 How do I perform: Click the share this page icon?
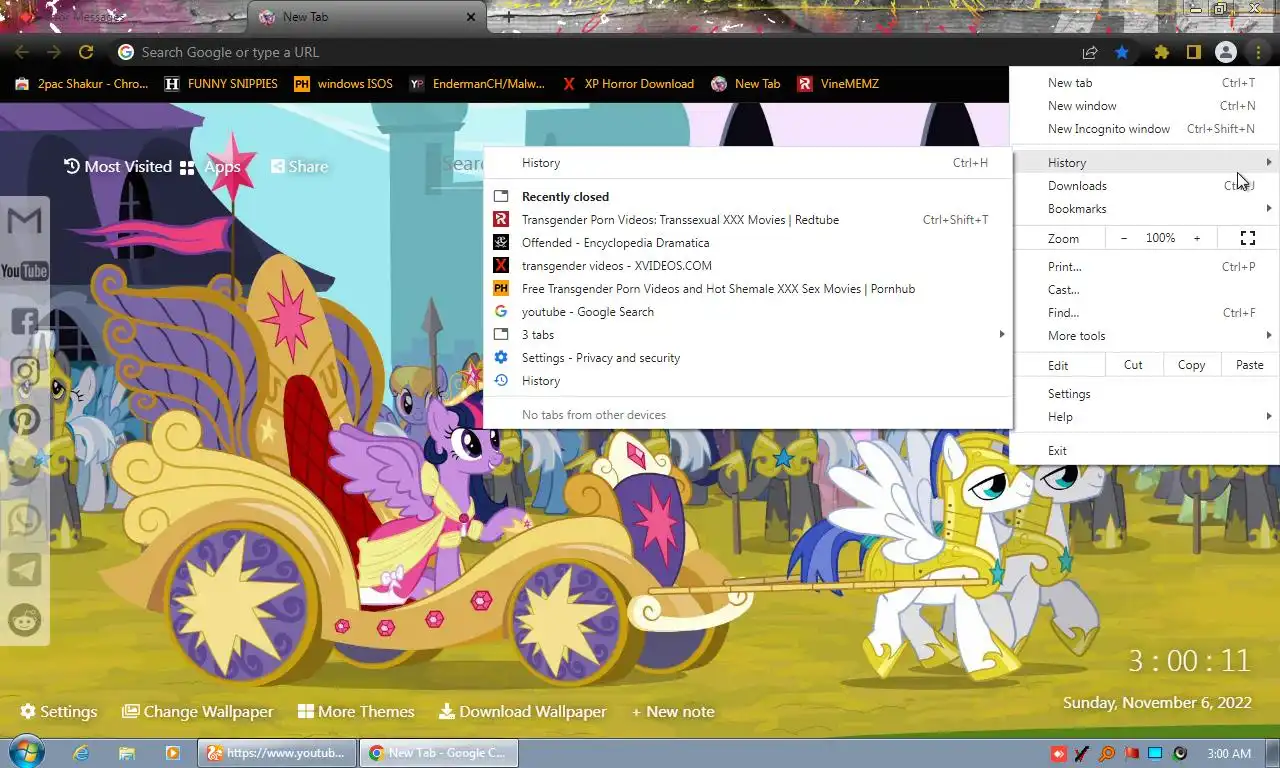[1090, 52]
